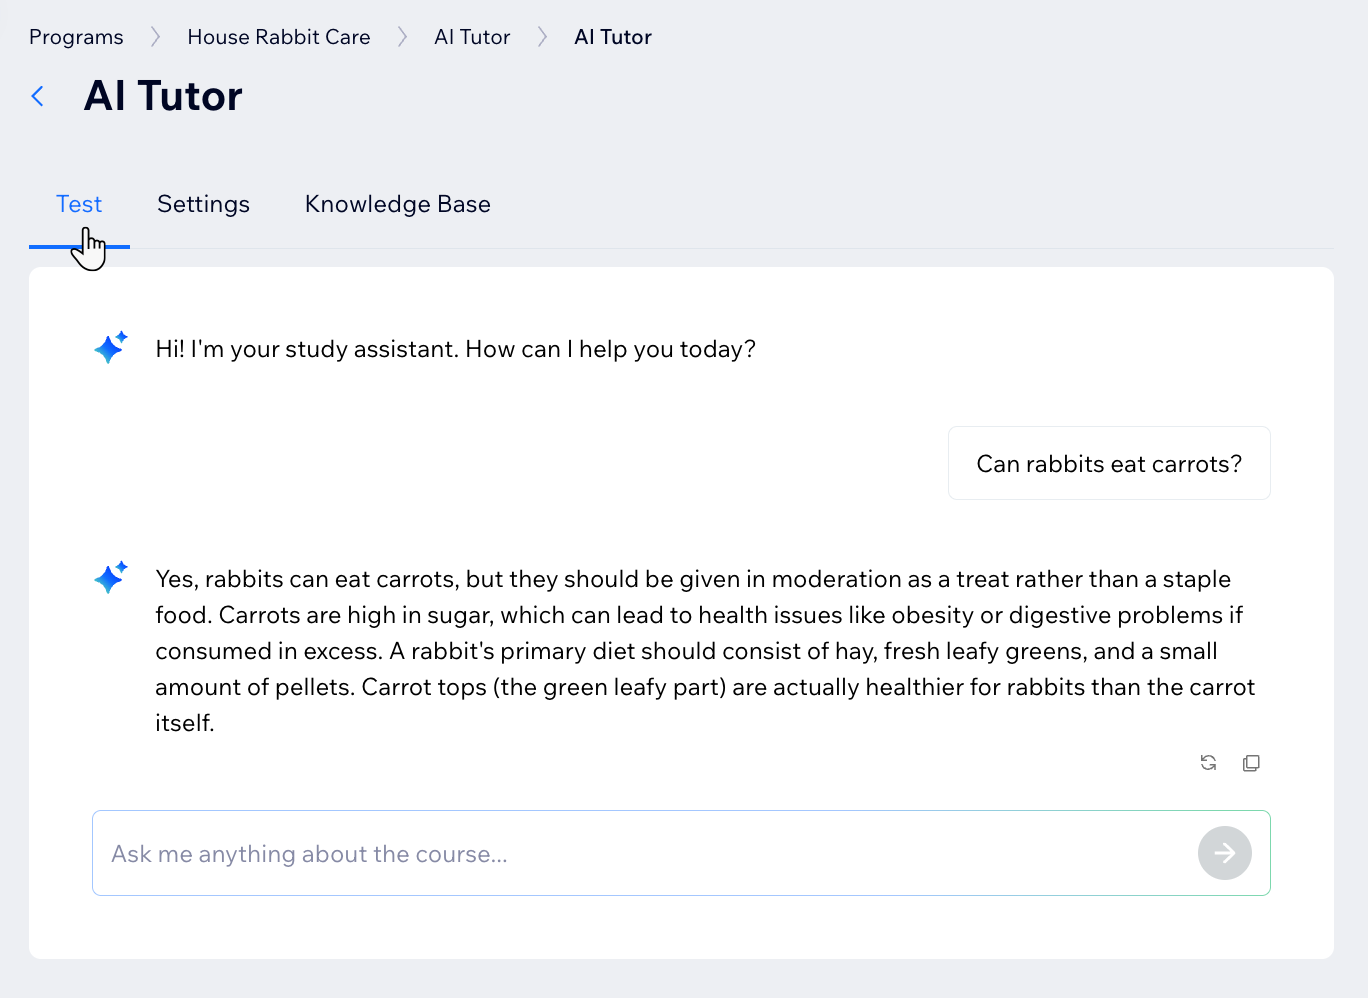Click the 'Can rabbits eat carrots?' message bubble

tap(1108, 464)
